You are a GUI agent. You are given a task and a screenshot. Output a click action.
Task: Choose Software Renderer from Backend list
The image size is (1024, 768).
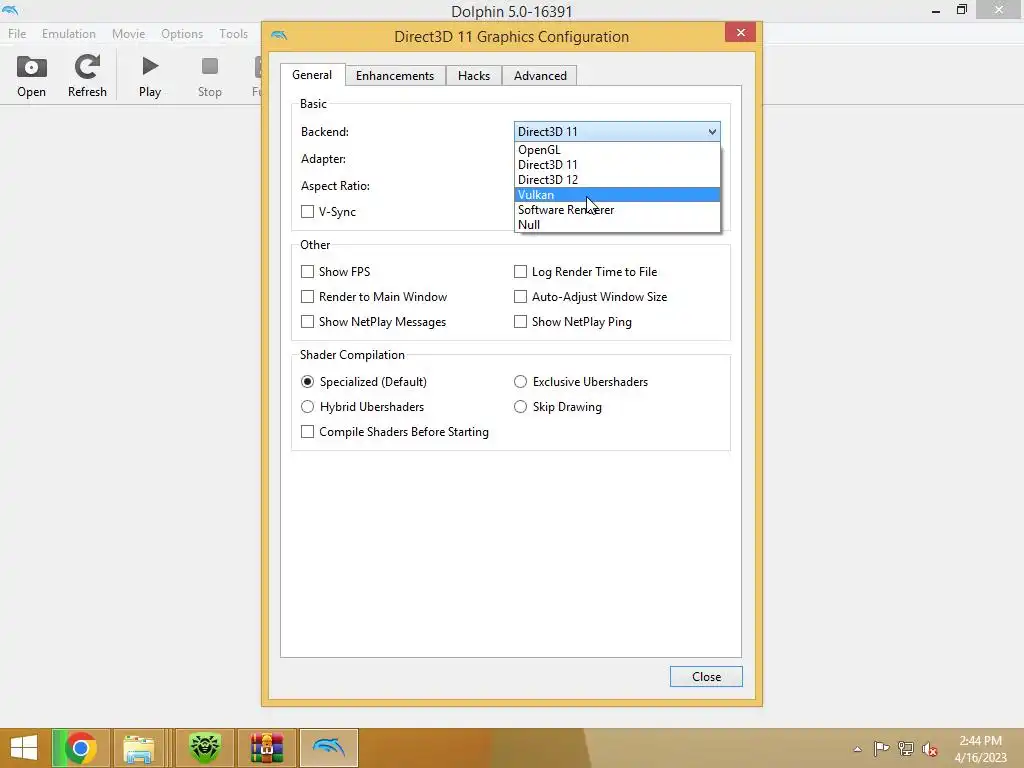(617, 210)
